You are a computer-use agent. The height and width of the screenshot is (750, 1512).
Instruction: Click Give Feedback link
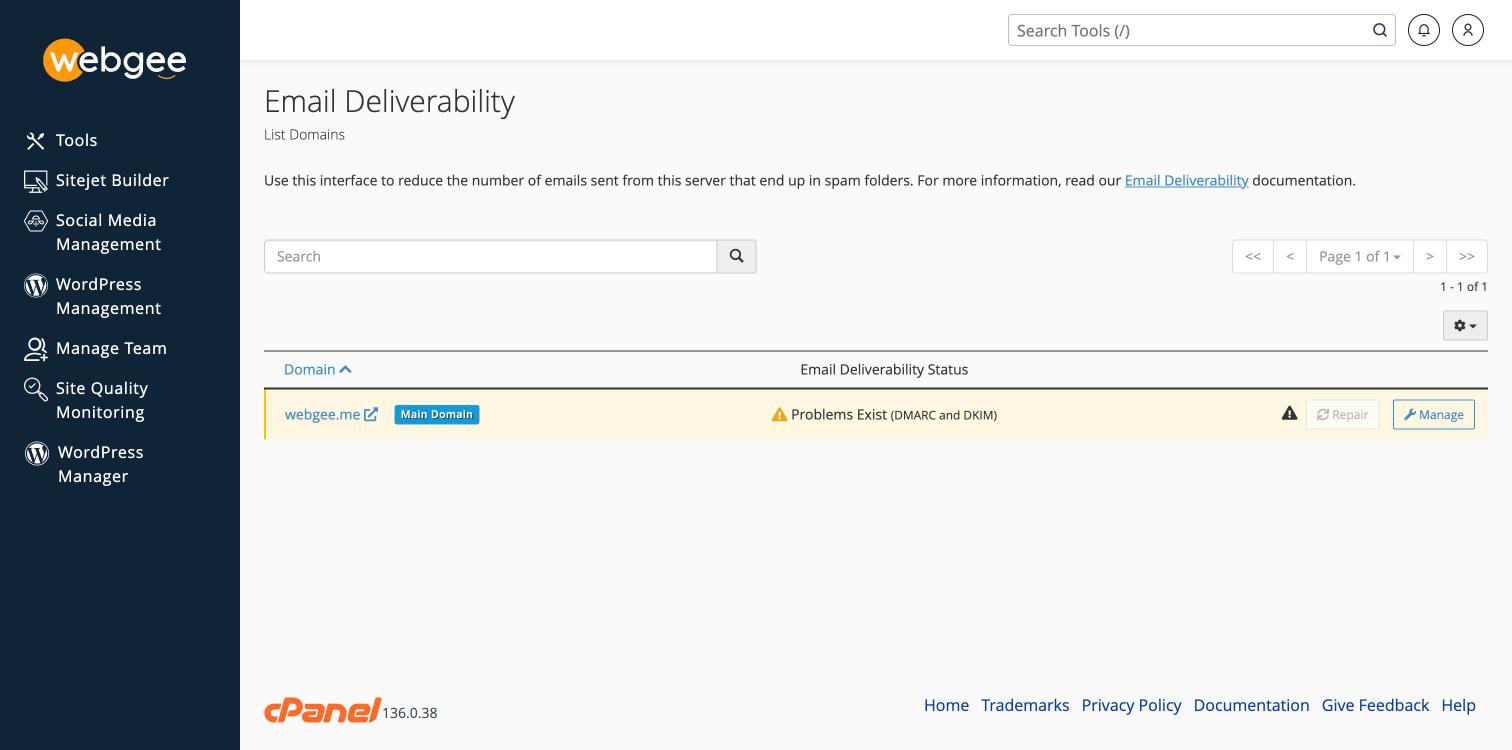coord(1375,705)
